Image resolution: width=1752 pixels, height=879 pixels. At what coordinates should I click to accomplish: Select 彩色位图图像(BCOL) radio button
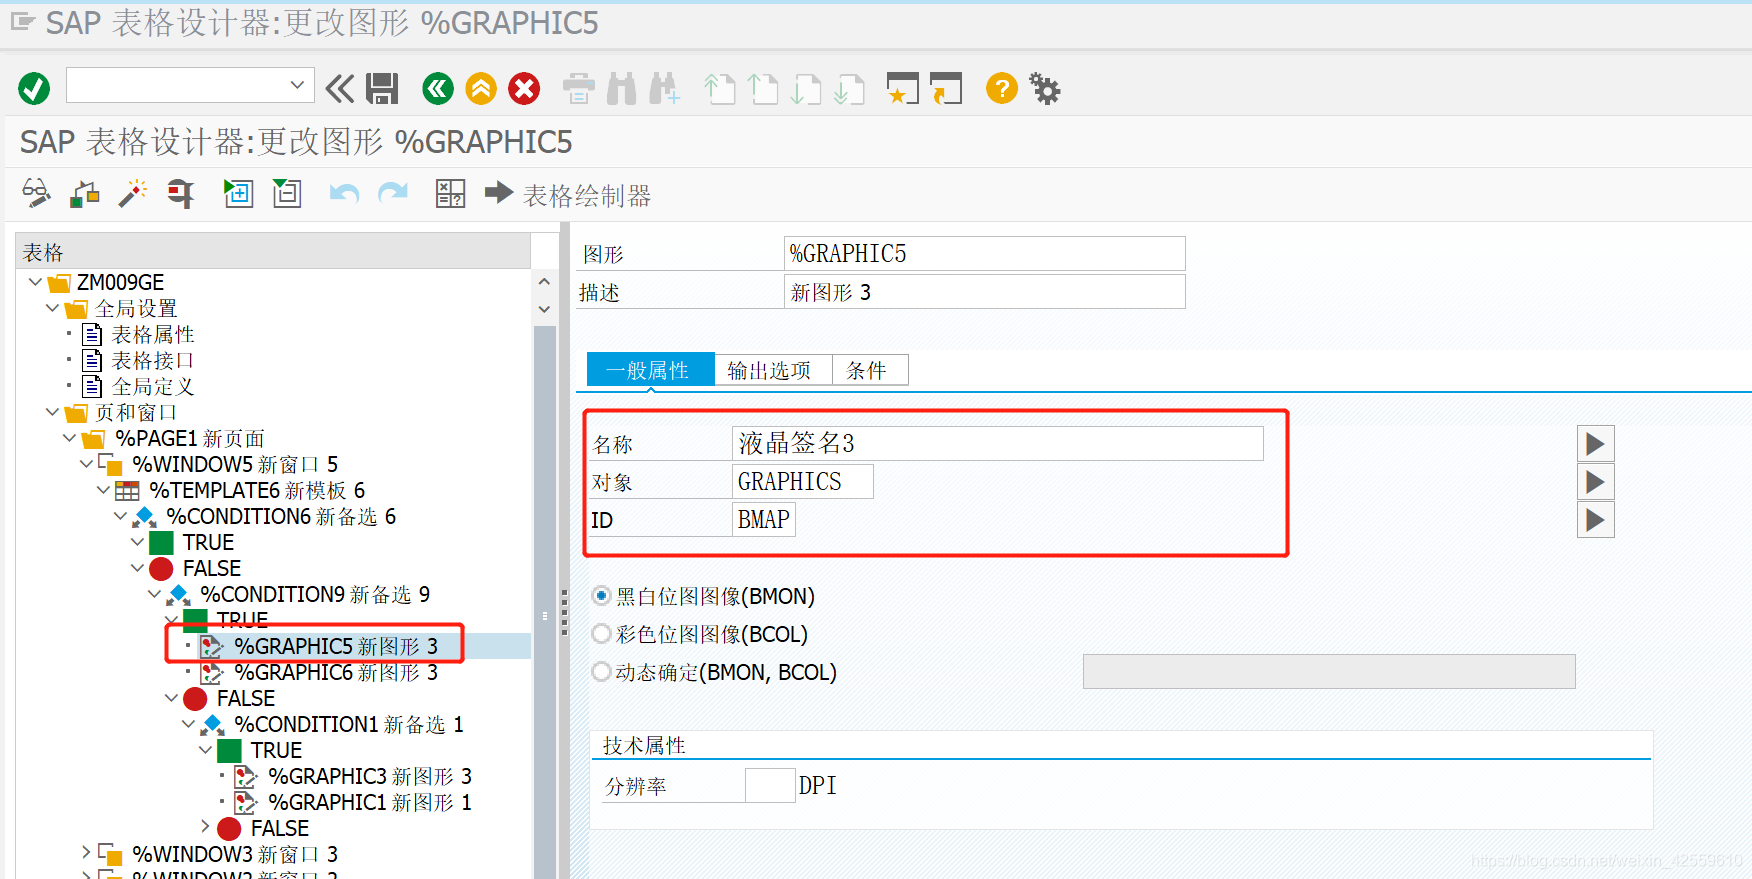click(602, 634)
